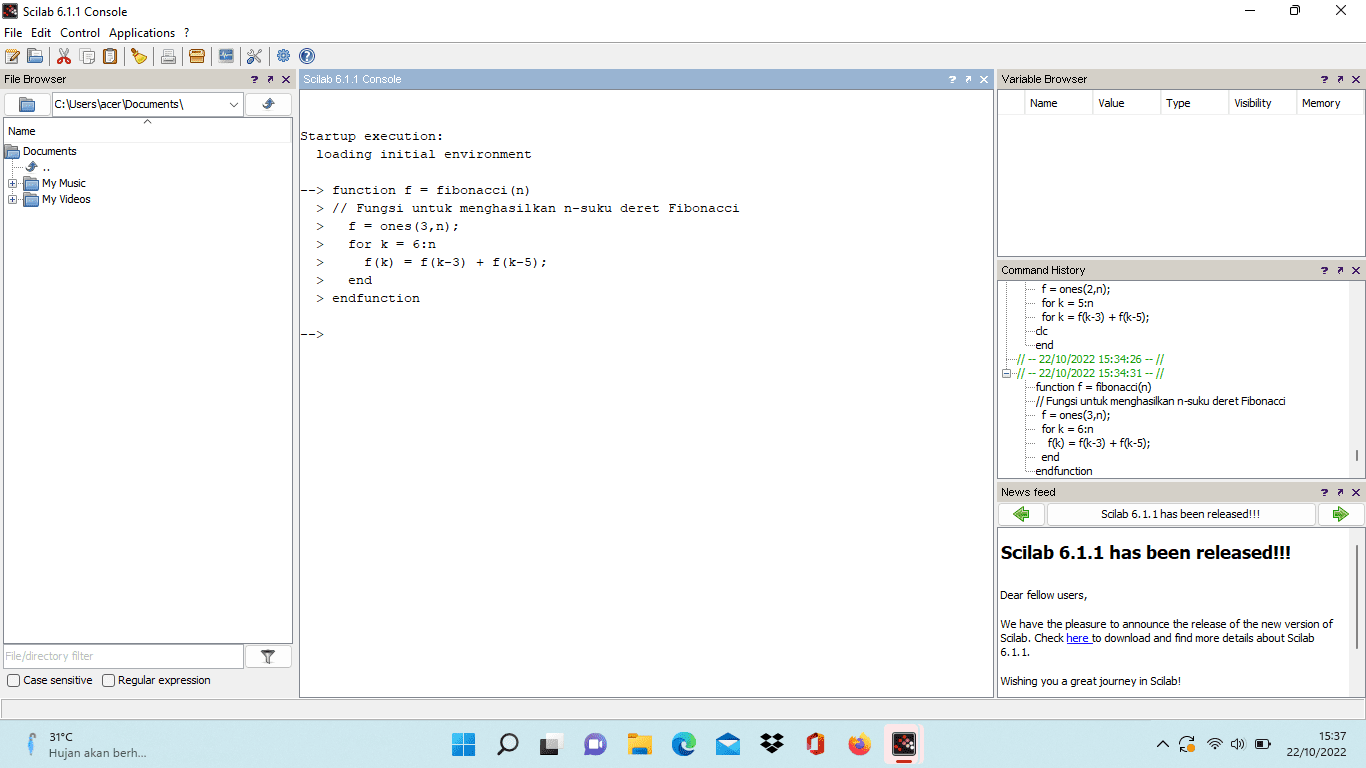Viewport: 1366px width, 768px height.
Task: Clear the console with broom icon
Action: pos(139,56)
